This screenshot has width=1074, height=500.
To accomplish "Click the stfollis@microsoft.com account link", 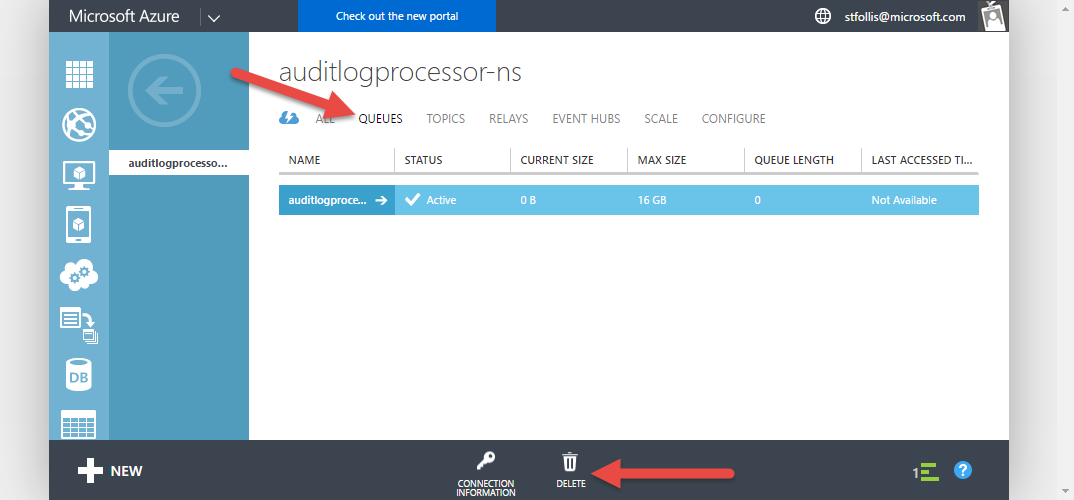I will pos(905,17).
